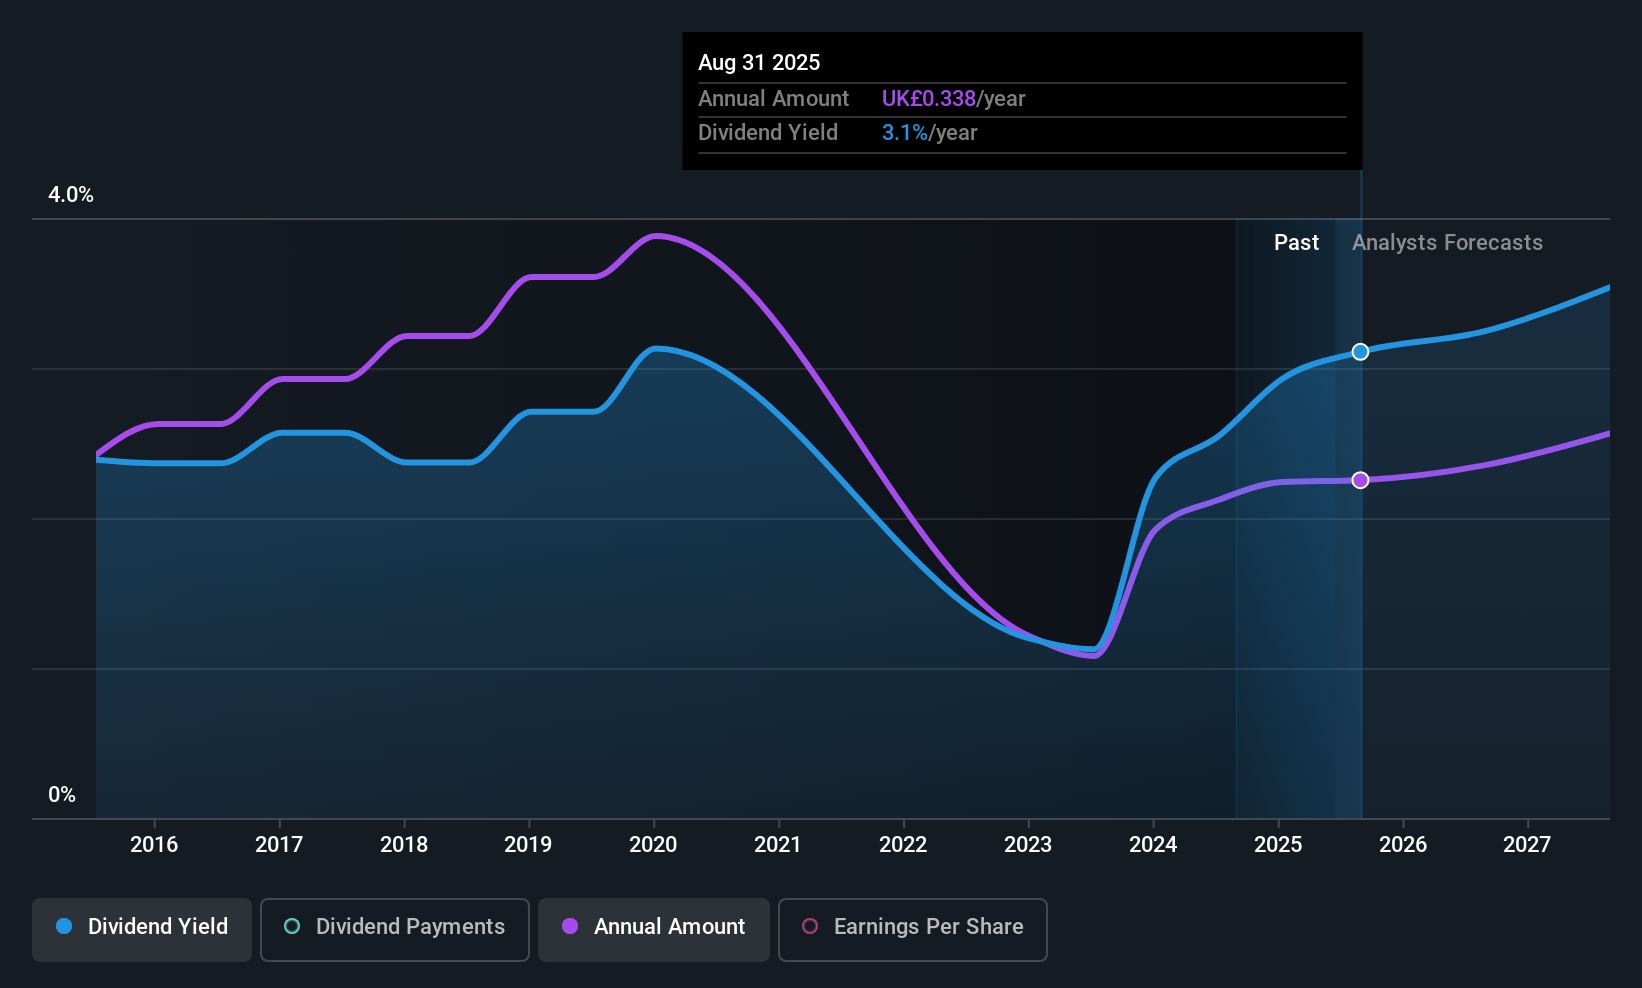Click the 2018 x-axis label

tap(404, 845)
